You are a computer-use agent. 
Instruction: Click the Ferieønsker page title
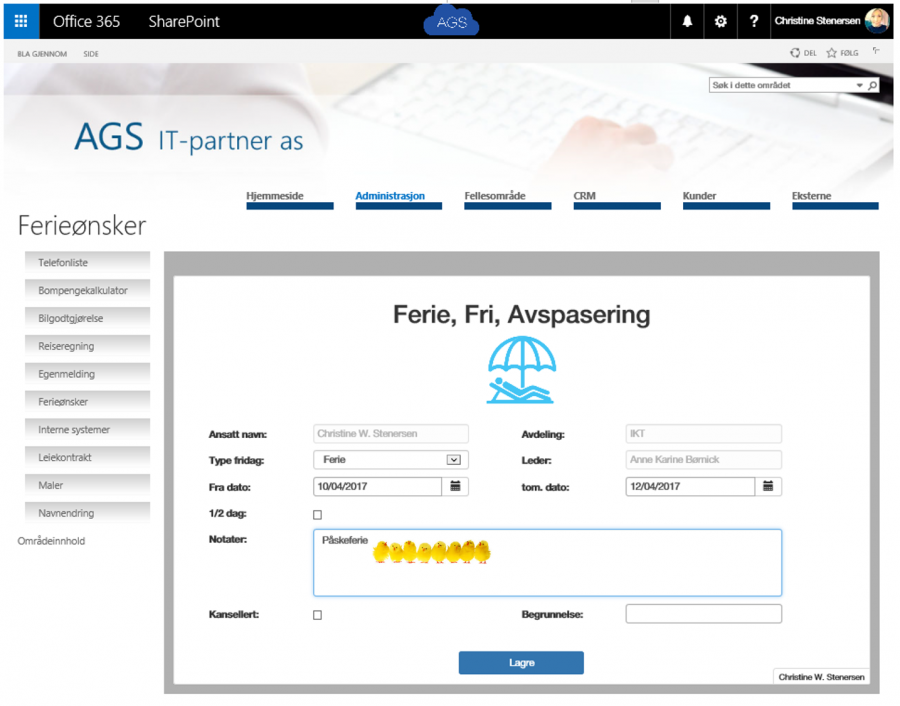click(x=82, y=226)
